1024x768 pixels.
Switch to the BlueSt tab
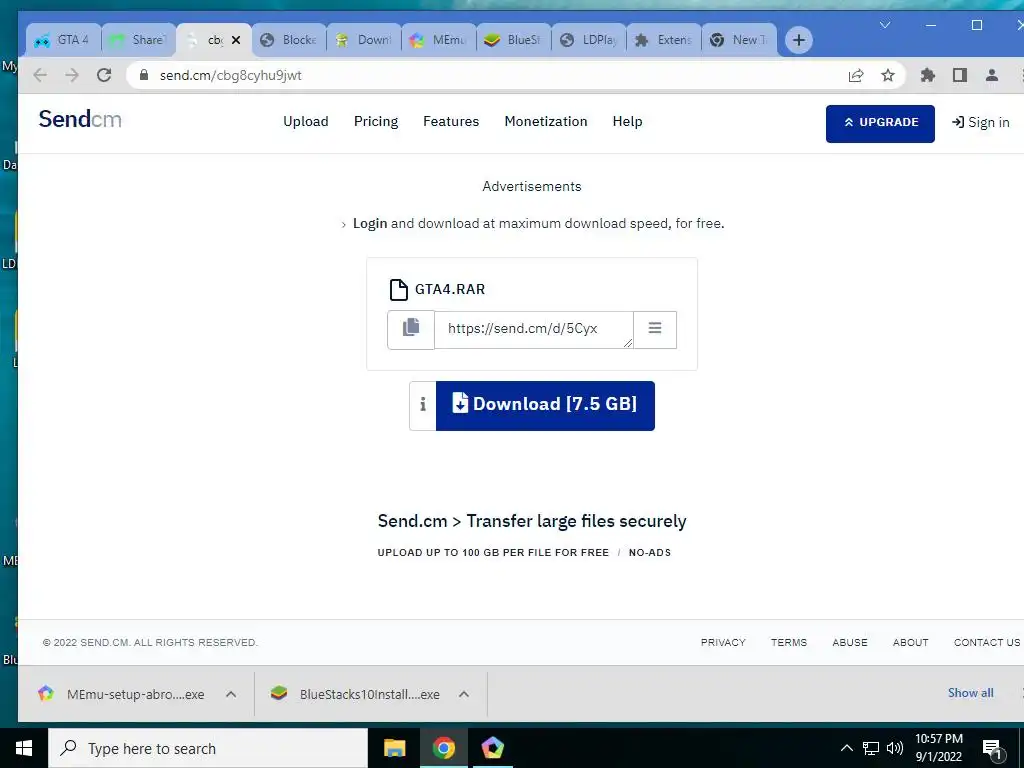click(514, 40)
